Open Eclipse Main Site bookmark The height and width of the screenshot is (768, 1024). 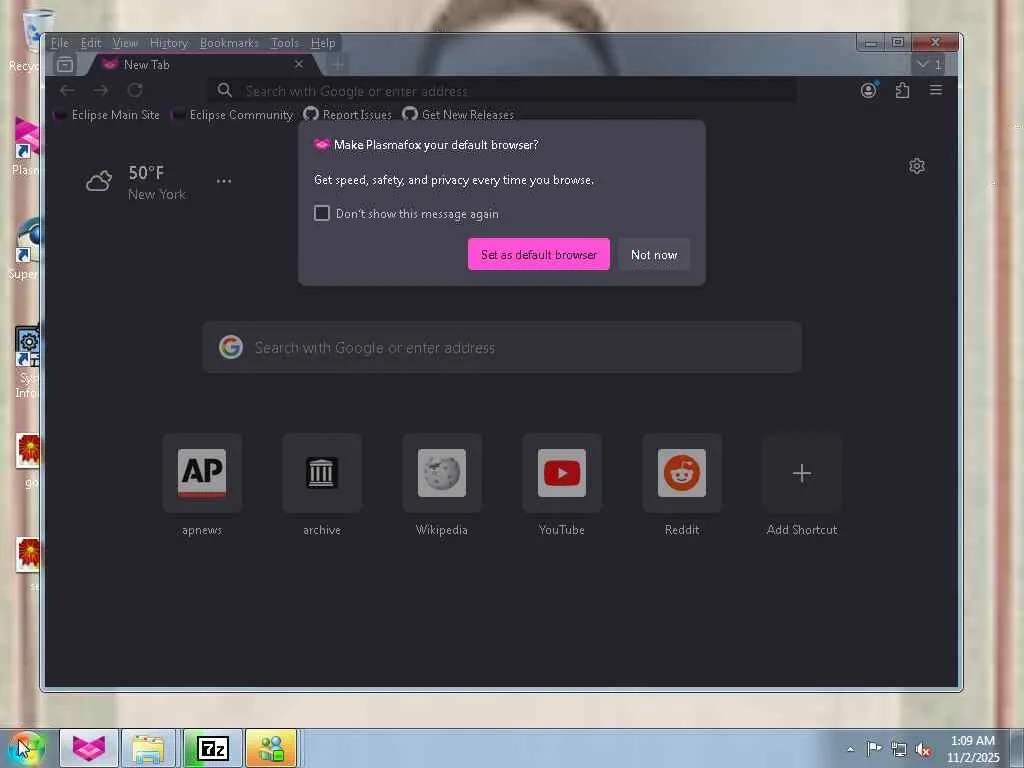pyautogui.click(x=107, y=115)
